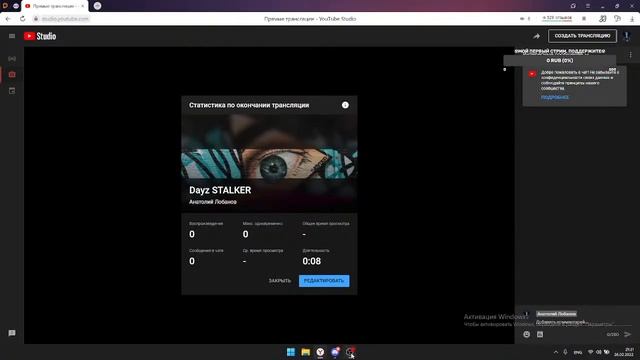Click the Wi-Fi icon in system tray
This screenshot has height=360, width=640.
click(590, 352)
